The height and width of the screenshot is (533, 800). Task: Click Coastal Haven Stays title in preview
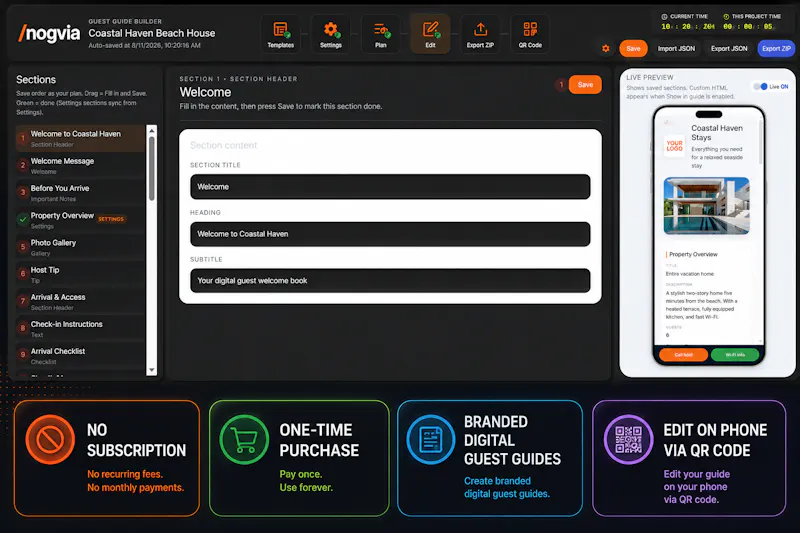[x=717, y=133]
